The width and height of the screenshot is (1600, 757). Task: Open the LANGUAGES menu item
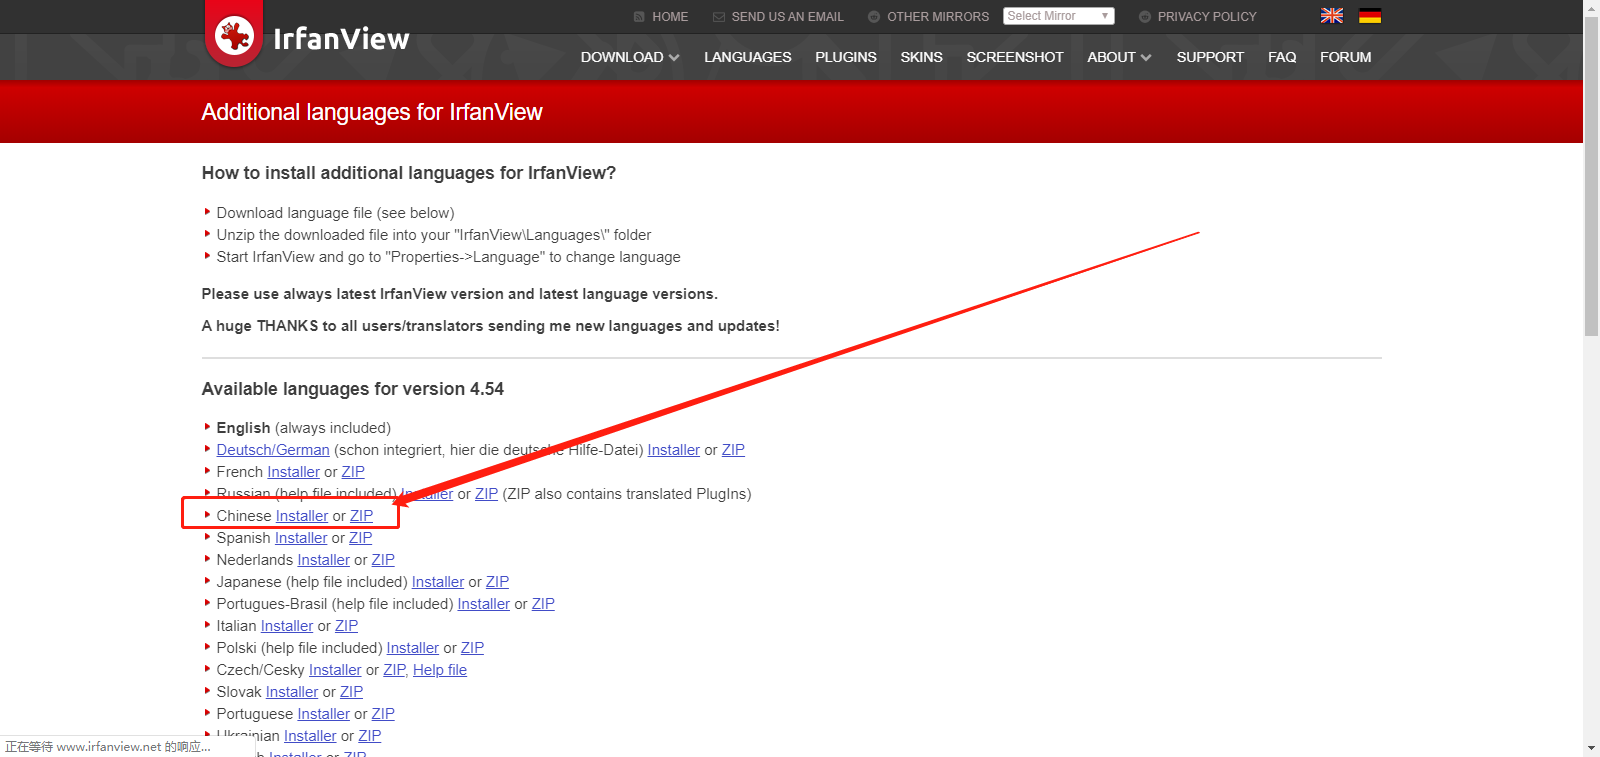click(747, 57)
